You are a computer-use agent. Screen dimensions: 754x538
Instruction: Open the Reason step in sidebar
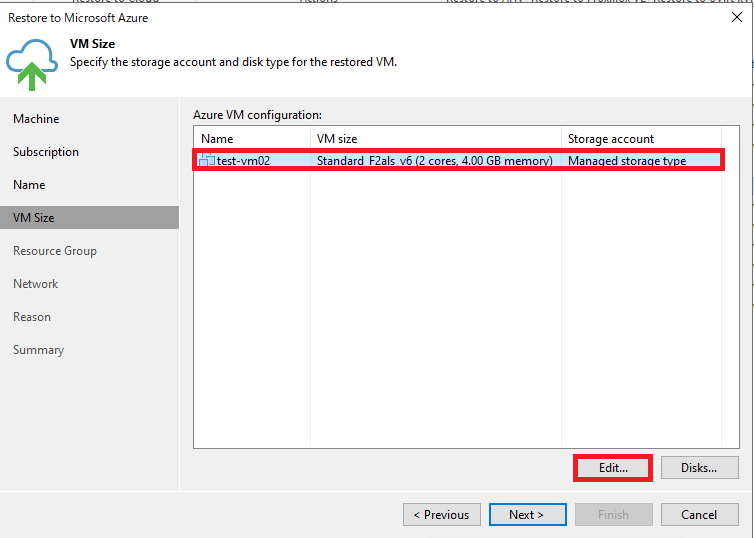tap(32, 317)
